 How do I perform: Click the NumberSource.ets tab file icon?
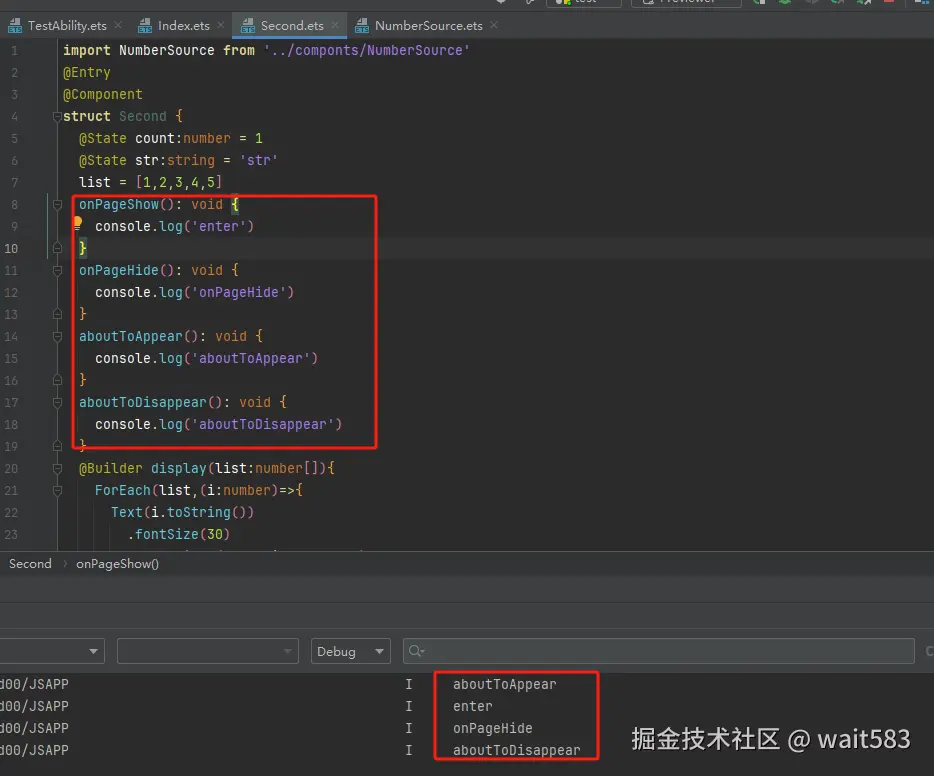coord(360,26)
